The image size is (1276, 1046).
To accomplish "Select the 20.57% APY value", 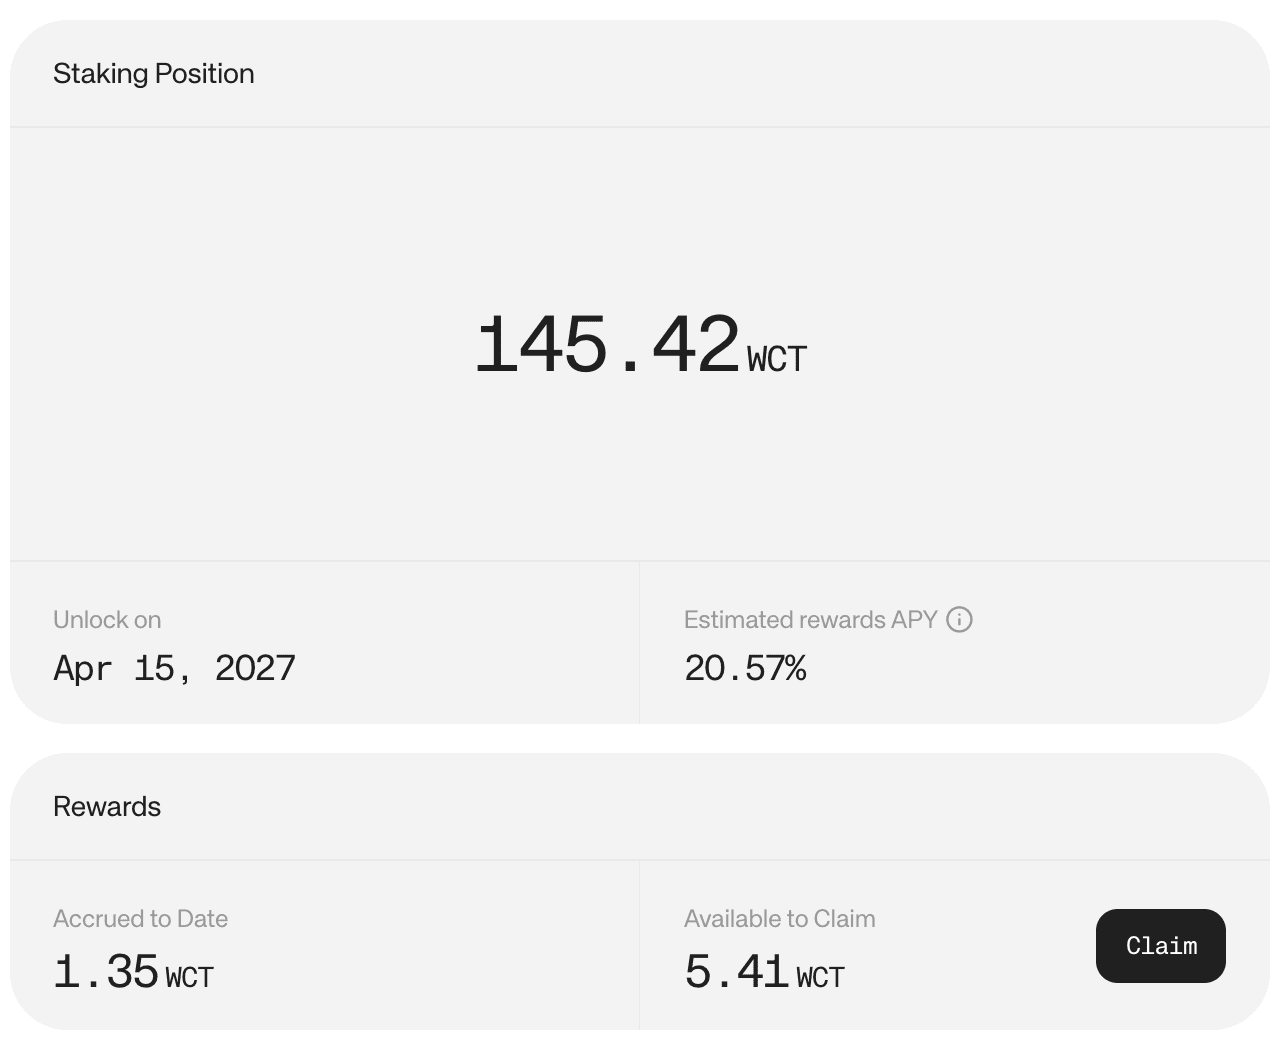I will [x=745, y=668].
